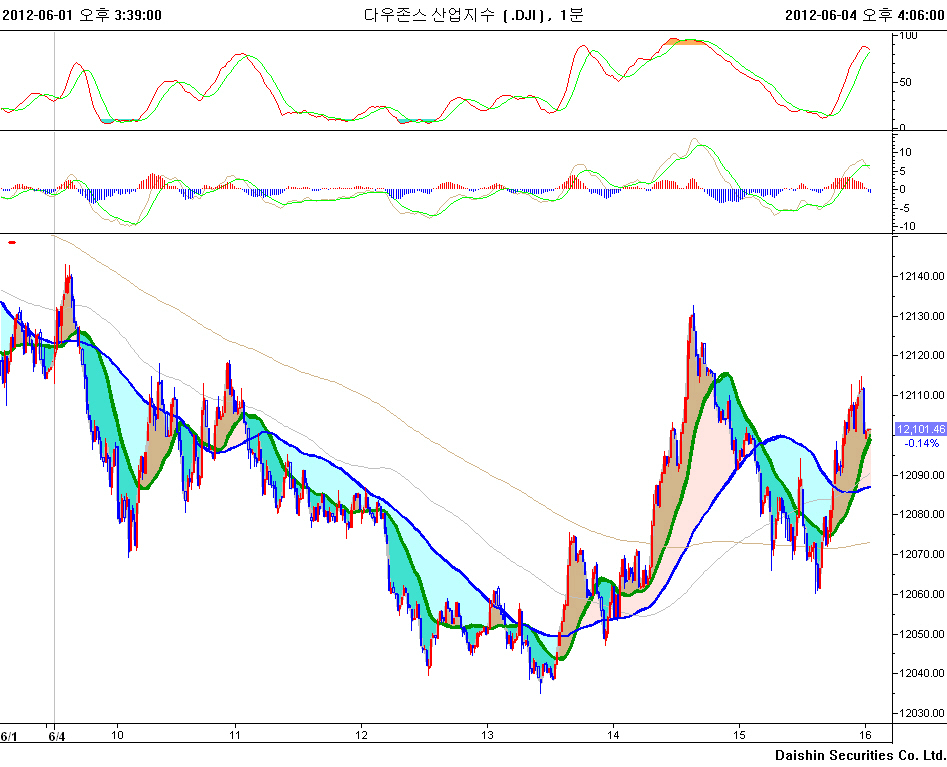Screen dimensions: 947x767
Task: Click the 100 level on stochastic axis
Action: (908, 36)
